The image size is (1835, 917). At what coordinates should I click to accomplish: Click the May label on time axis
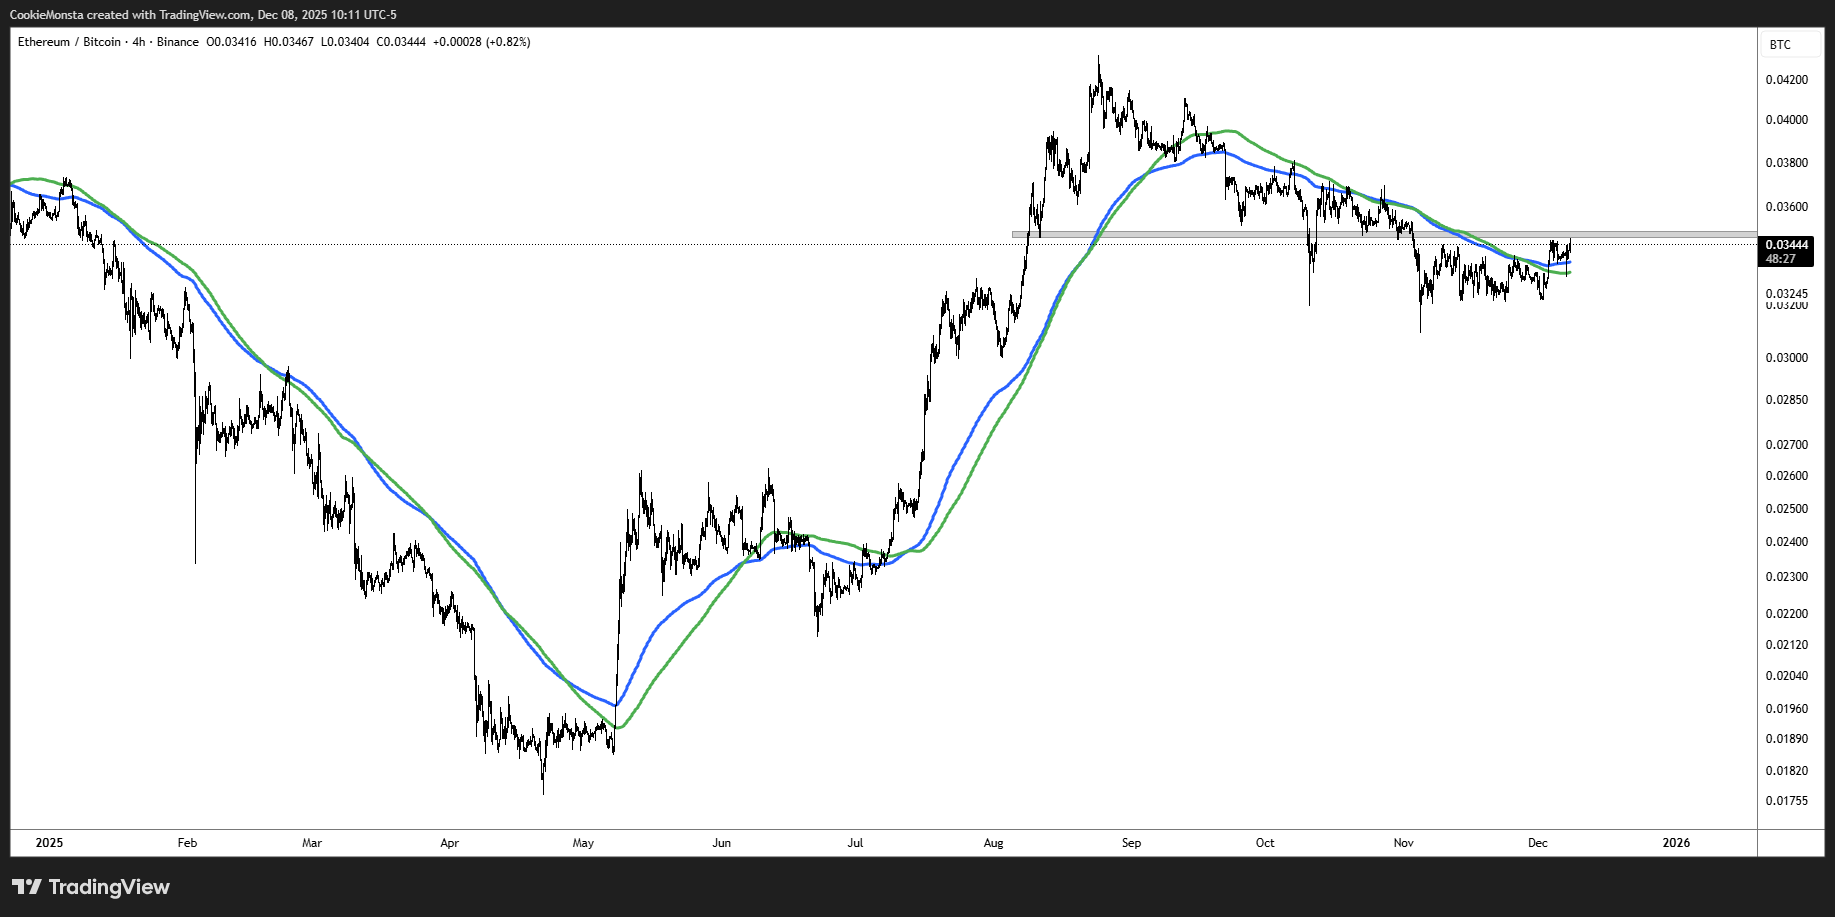point(583,843)
